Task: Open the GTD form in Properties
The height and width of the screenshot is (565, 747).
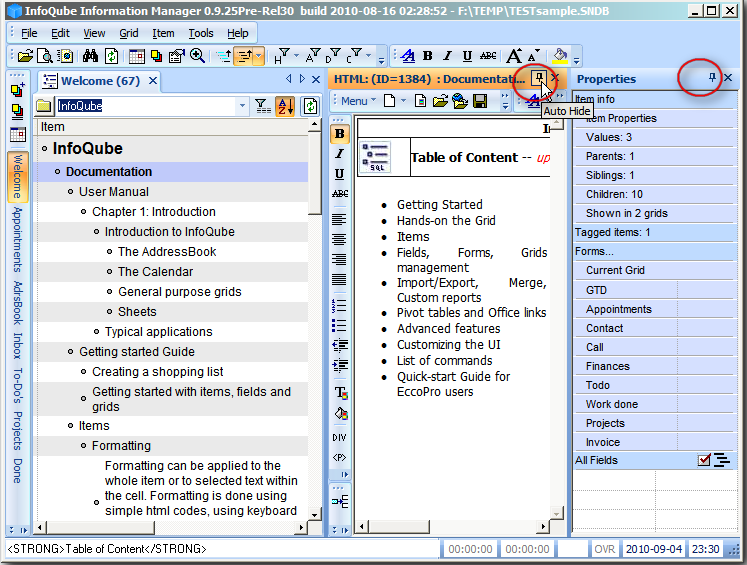Action: 596,290
